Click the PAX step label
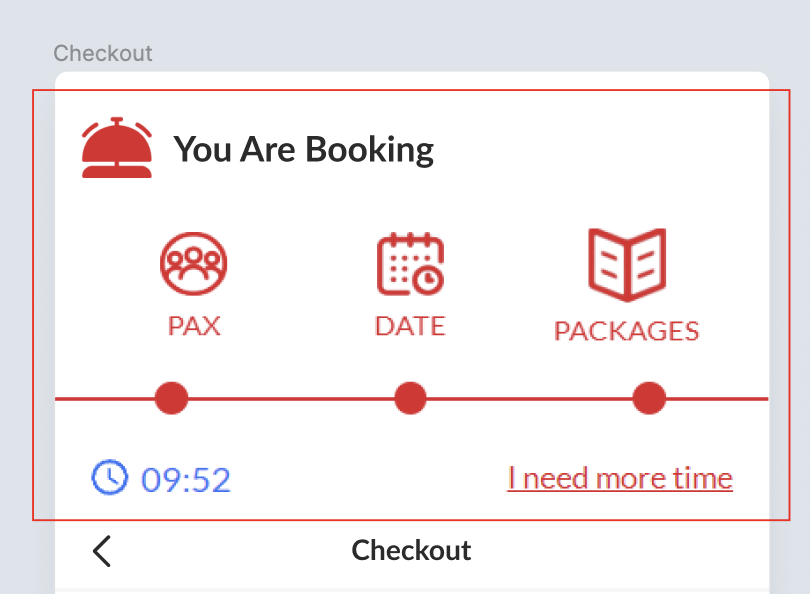This screenshot has width=810, height=594. 194,326
